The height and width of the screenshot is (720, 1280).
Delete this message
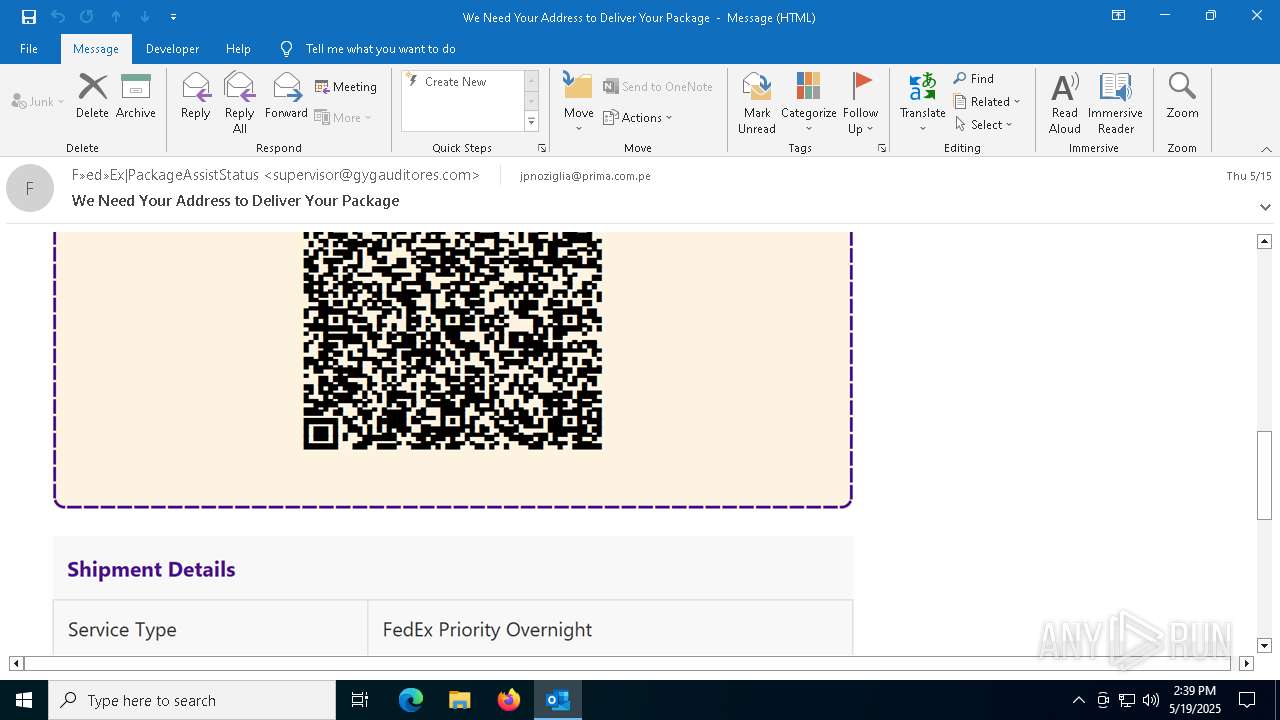(92, 96)
